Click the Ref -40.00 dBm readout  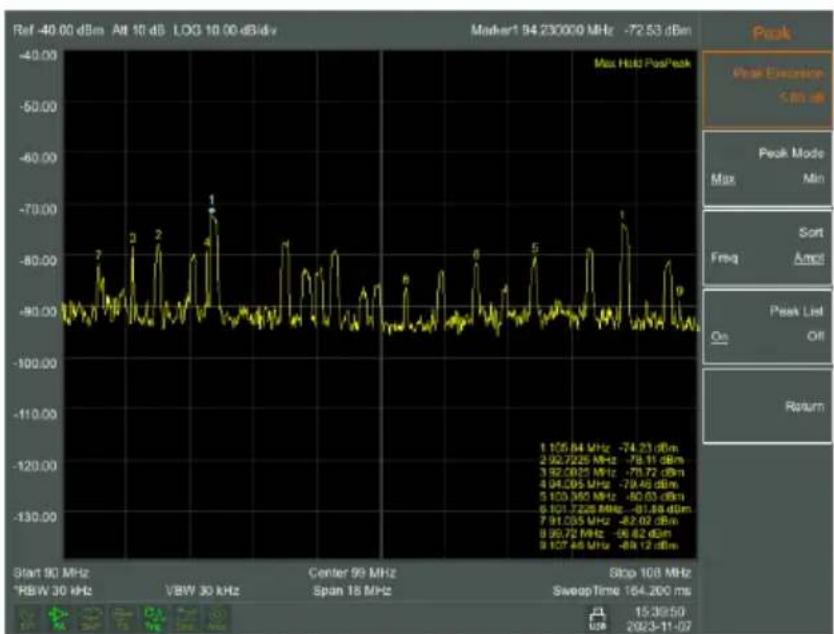(59, 30)
